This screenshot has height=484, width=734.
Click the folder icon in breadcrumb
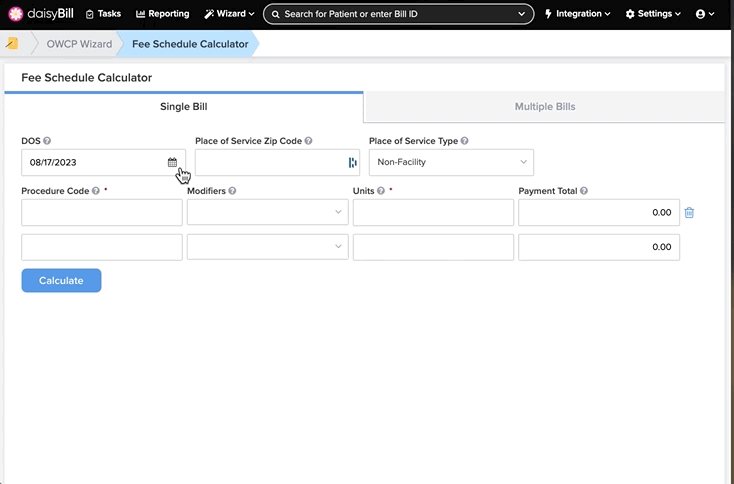pyautogui.click(x=12, y=44)
